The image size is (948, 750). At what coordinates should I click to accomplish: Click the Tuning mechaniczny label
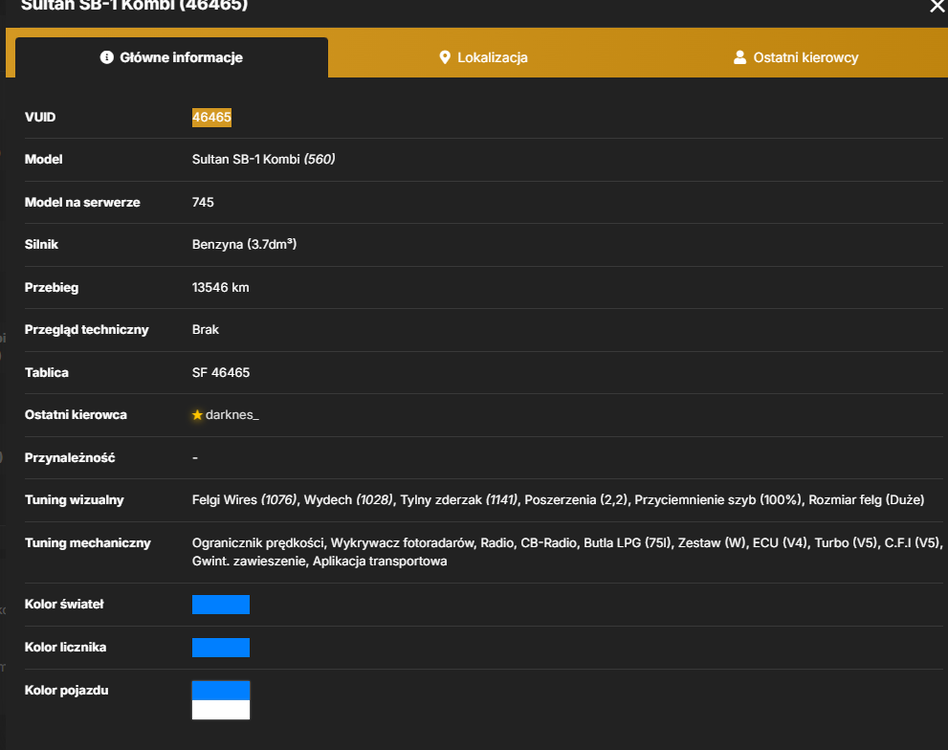tap(88, 543)
